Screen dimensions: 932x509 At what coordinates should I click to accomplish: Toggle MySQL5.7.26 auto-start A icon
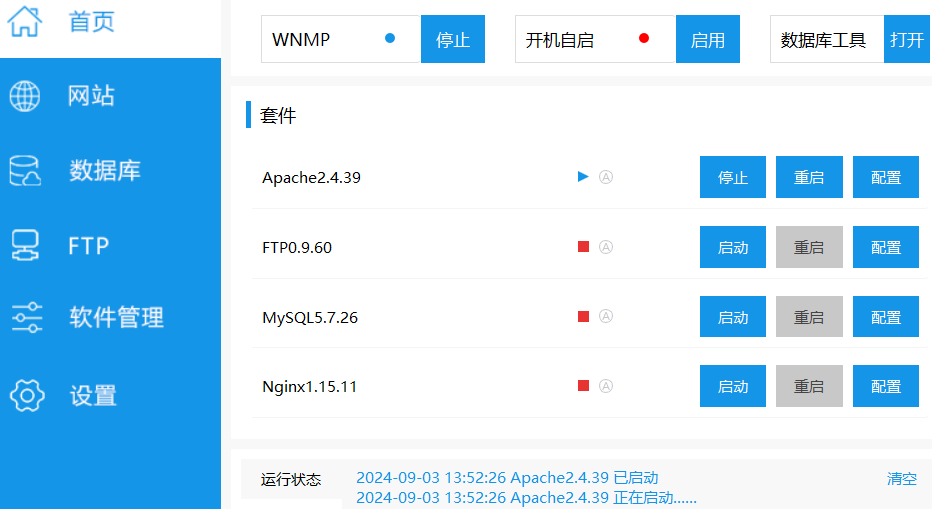point(606,316)
